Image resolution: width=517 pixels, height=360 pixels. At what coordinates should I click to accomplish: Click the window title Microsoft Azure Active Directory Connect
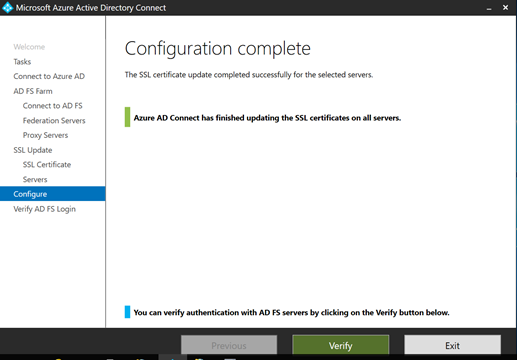point(91,8)
